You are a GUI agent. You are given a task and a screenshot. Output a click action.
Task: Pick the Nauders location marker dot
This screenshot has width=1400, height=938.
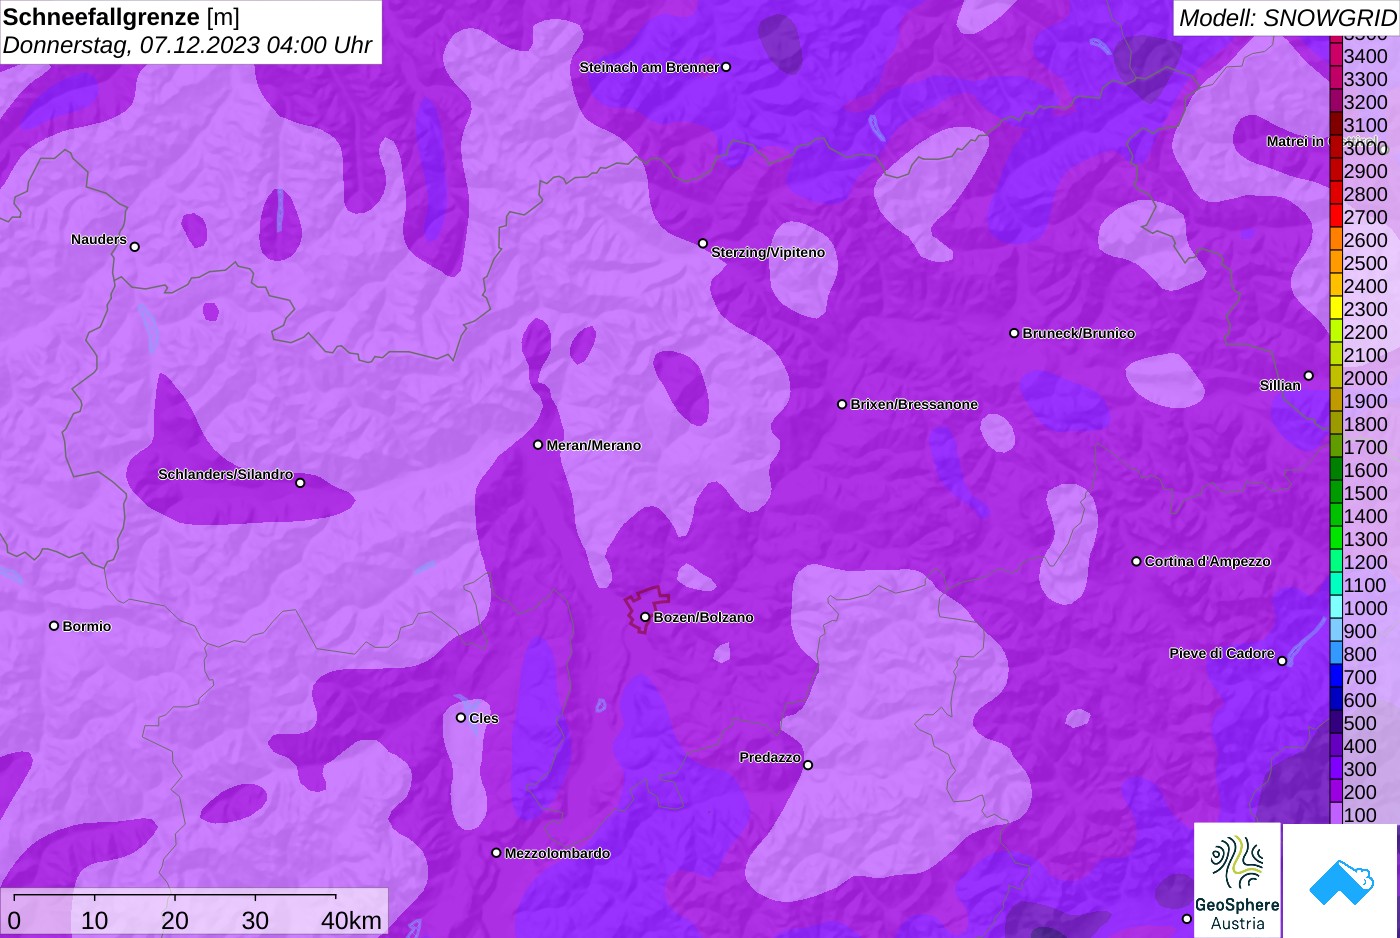coord(135,246)
